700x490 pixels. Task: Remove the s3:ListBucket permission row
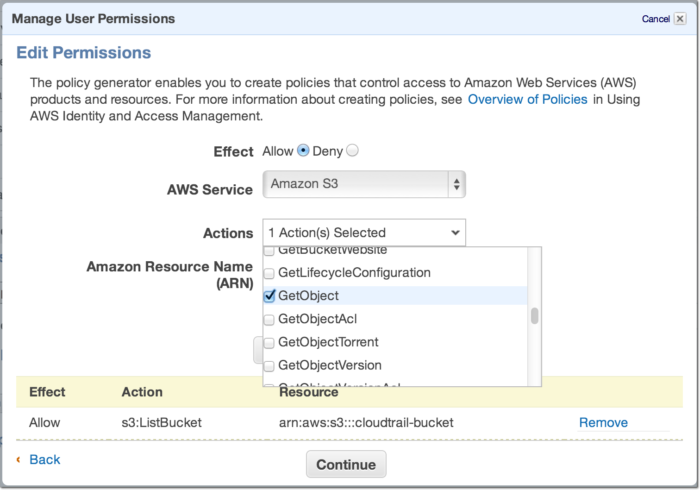point(603,422)
